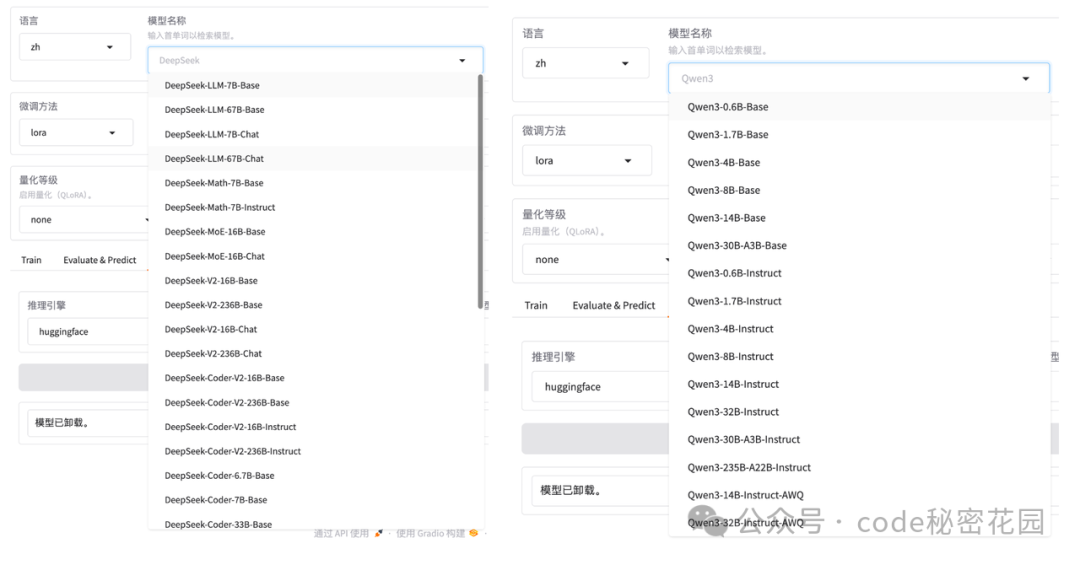This screenshot has width=1080, height=565.
Task: Collapse the DeepSeek model dropdown arrow
Action: point(462,61)
